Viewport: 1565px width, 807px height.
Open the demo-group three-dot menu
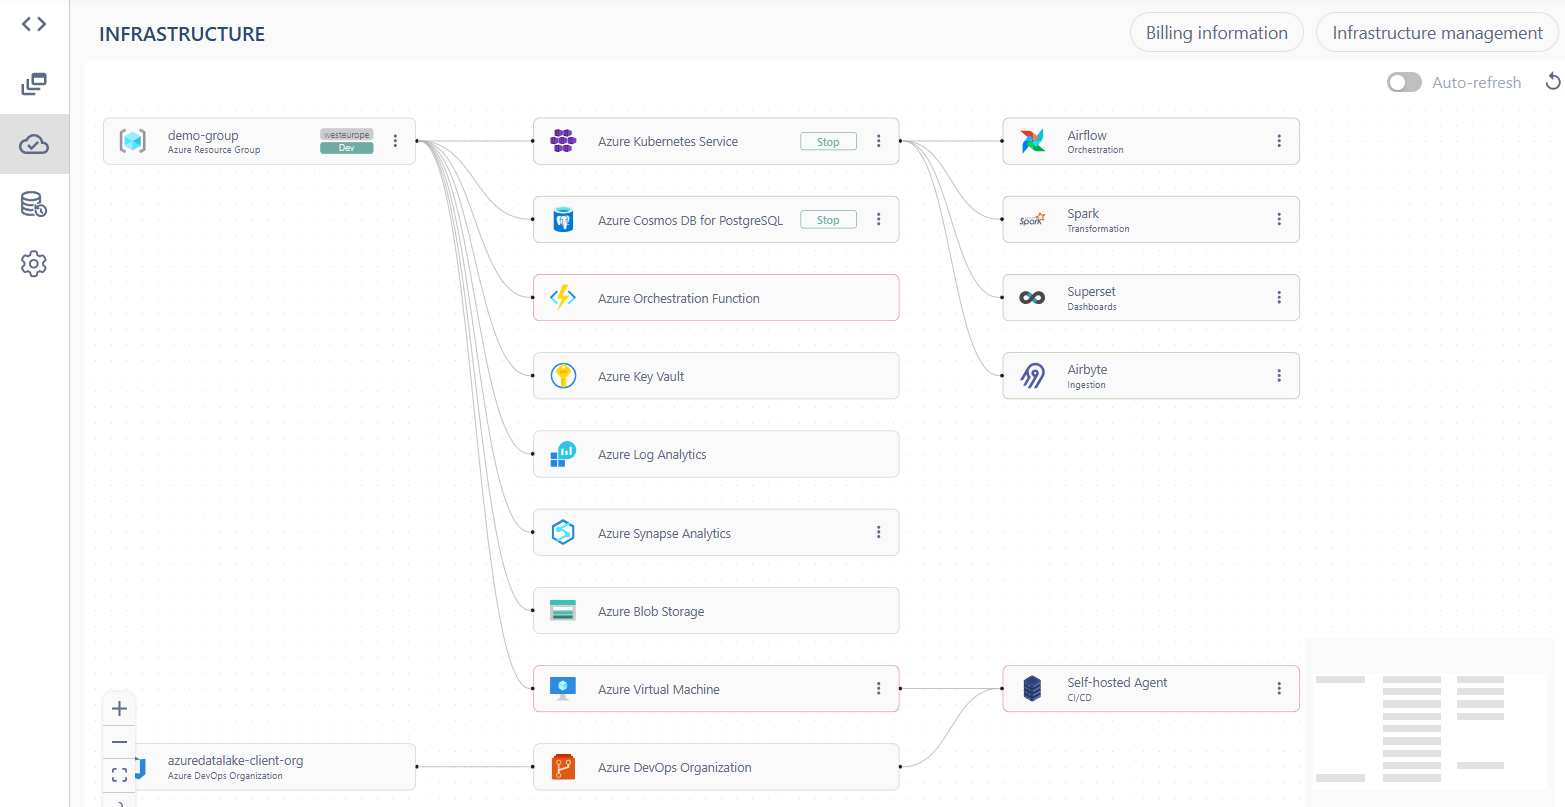[395, 141]
